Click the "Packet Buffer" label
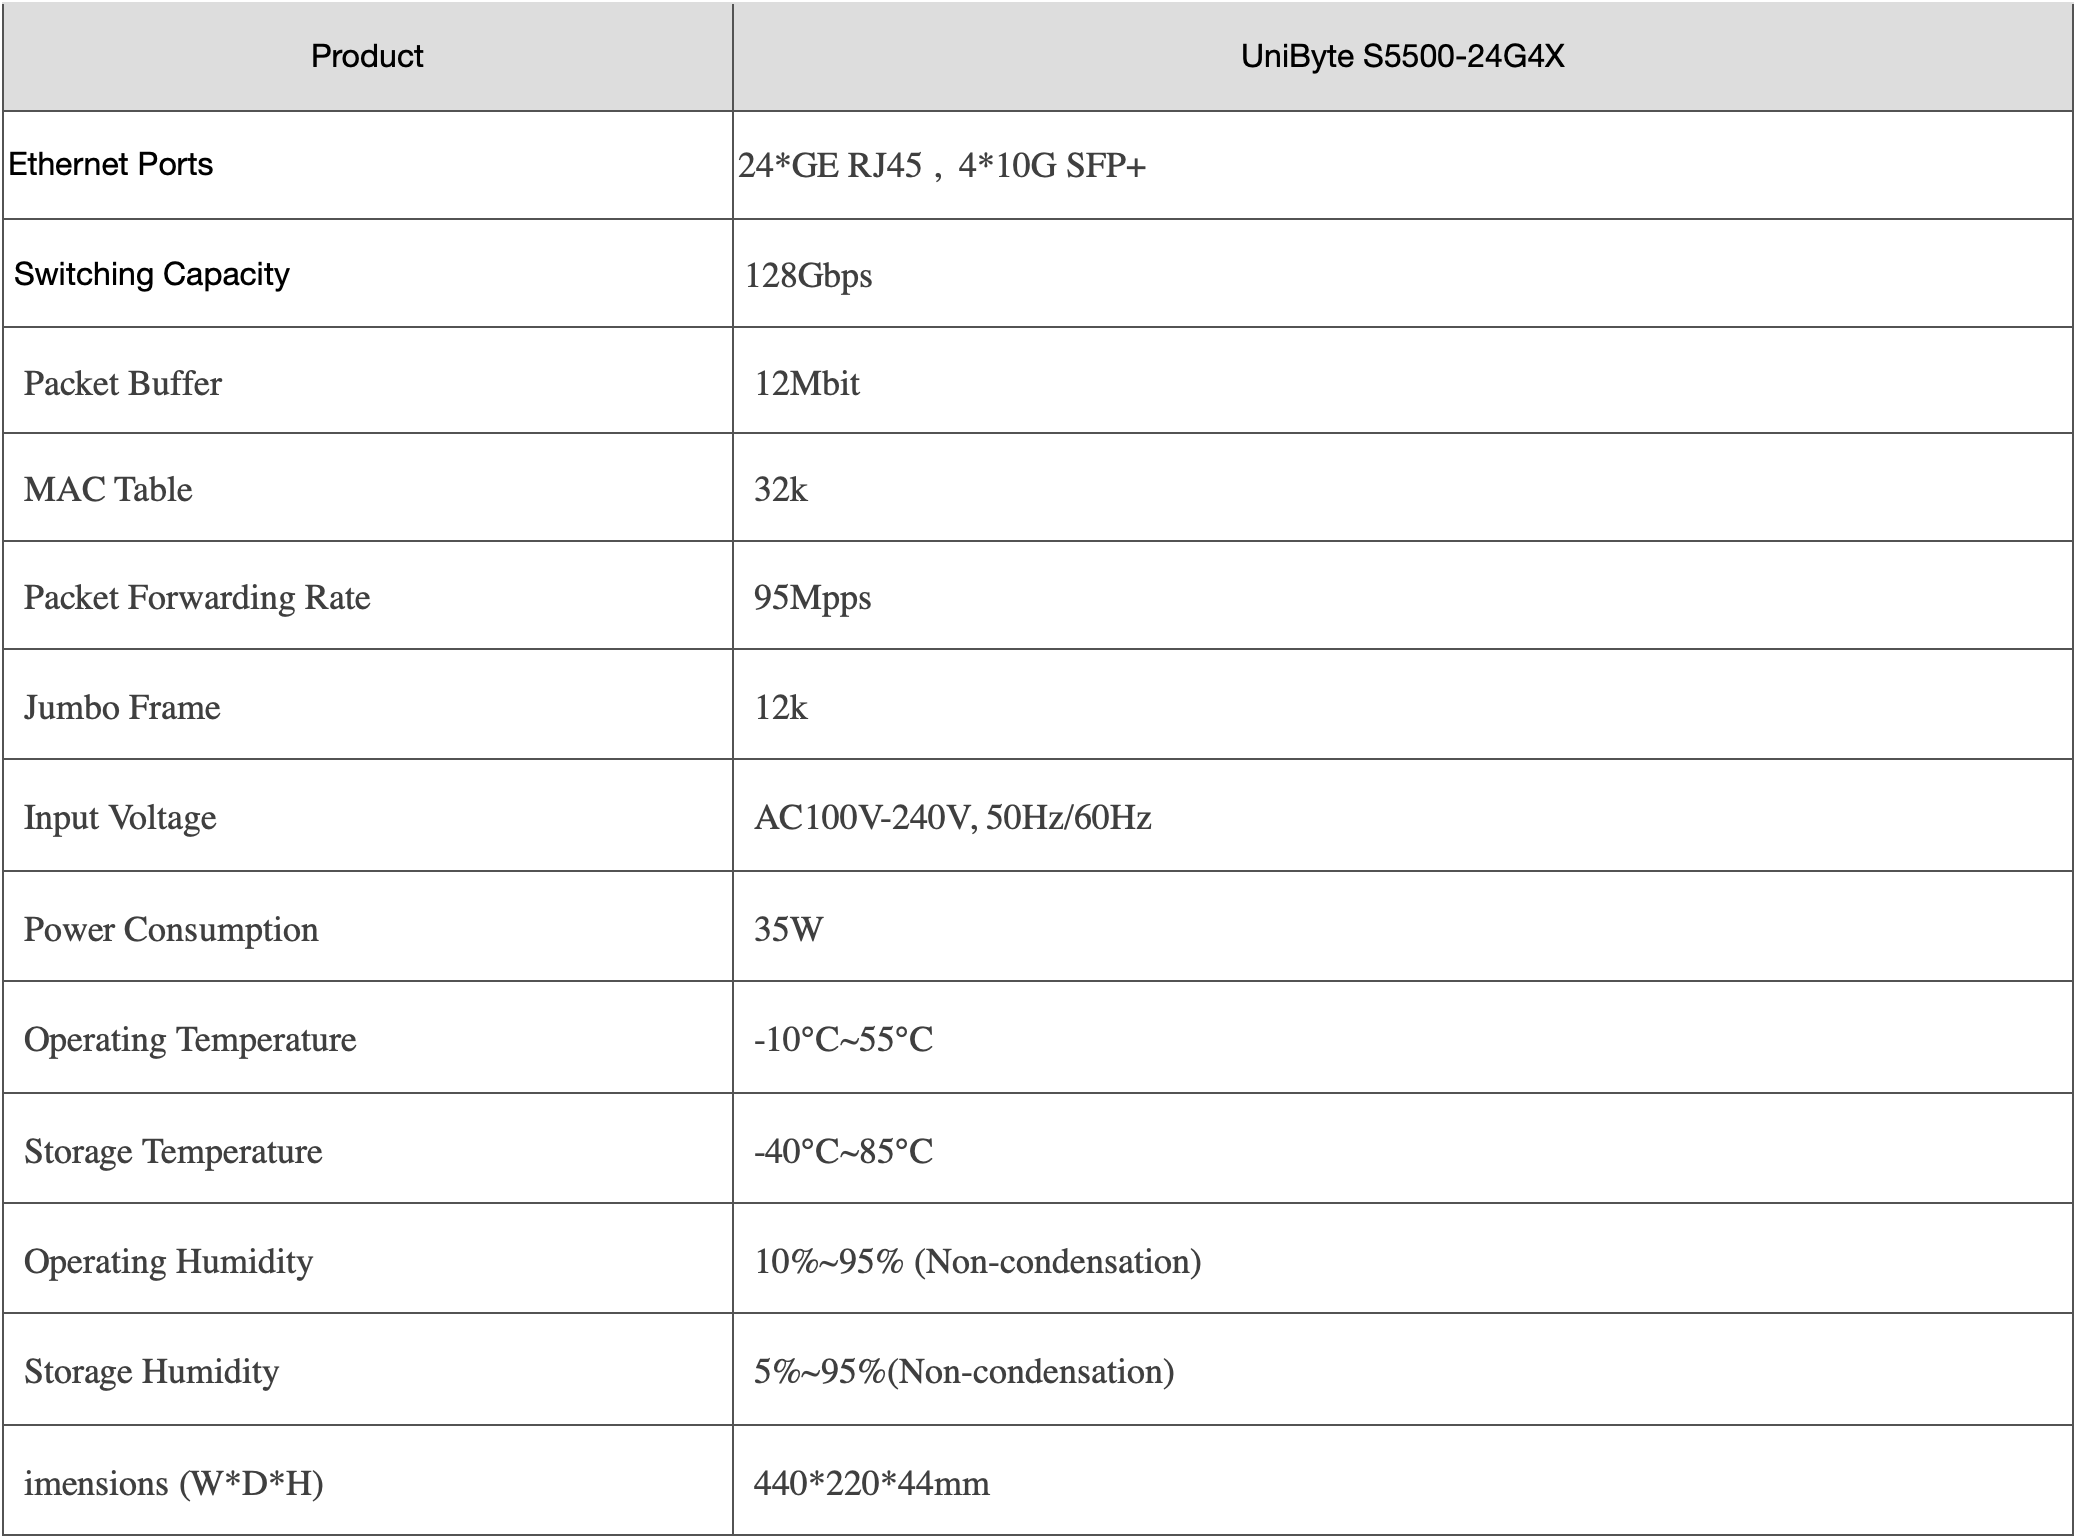Viewport: 2078px width, 1540px height. 123,383
